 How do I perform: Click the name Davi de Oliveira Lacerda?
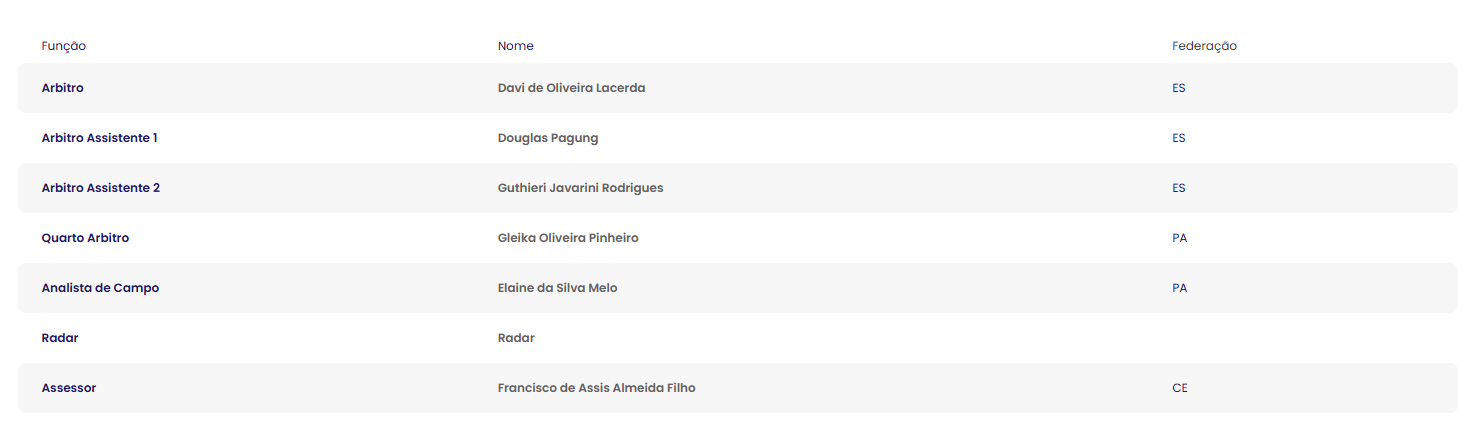tap(571, 88)
